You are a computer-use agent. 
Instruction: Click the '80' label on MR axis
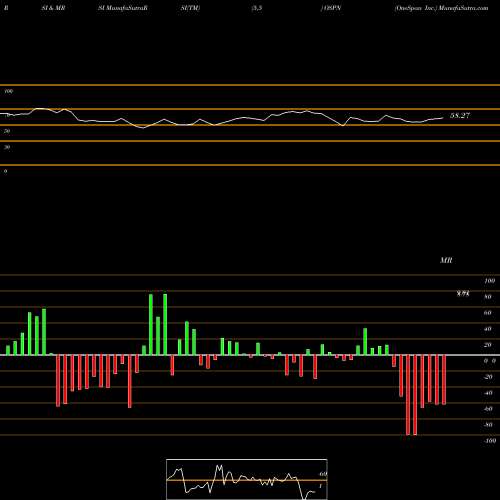tap(488, 297)
